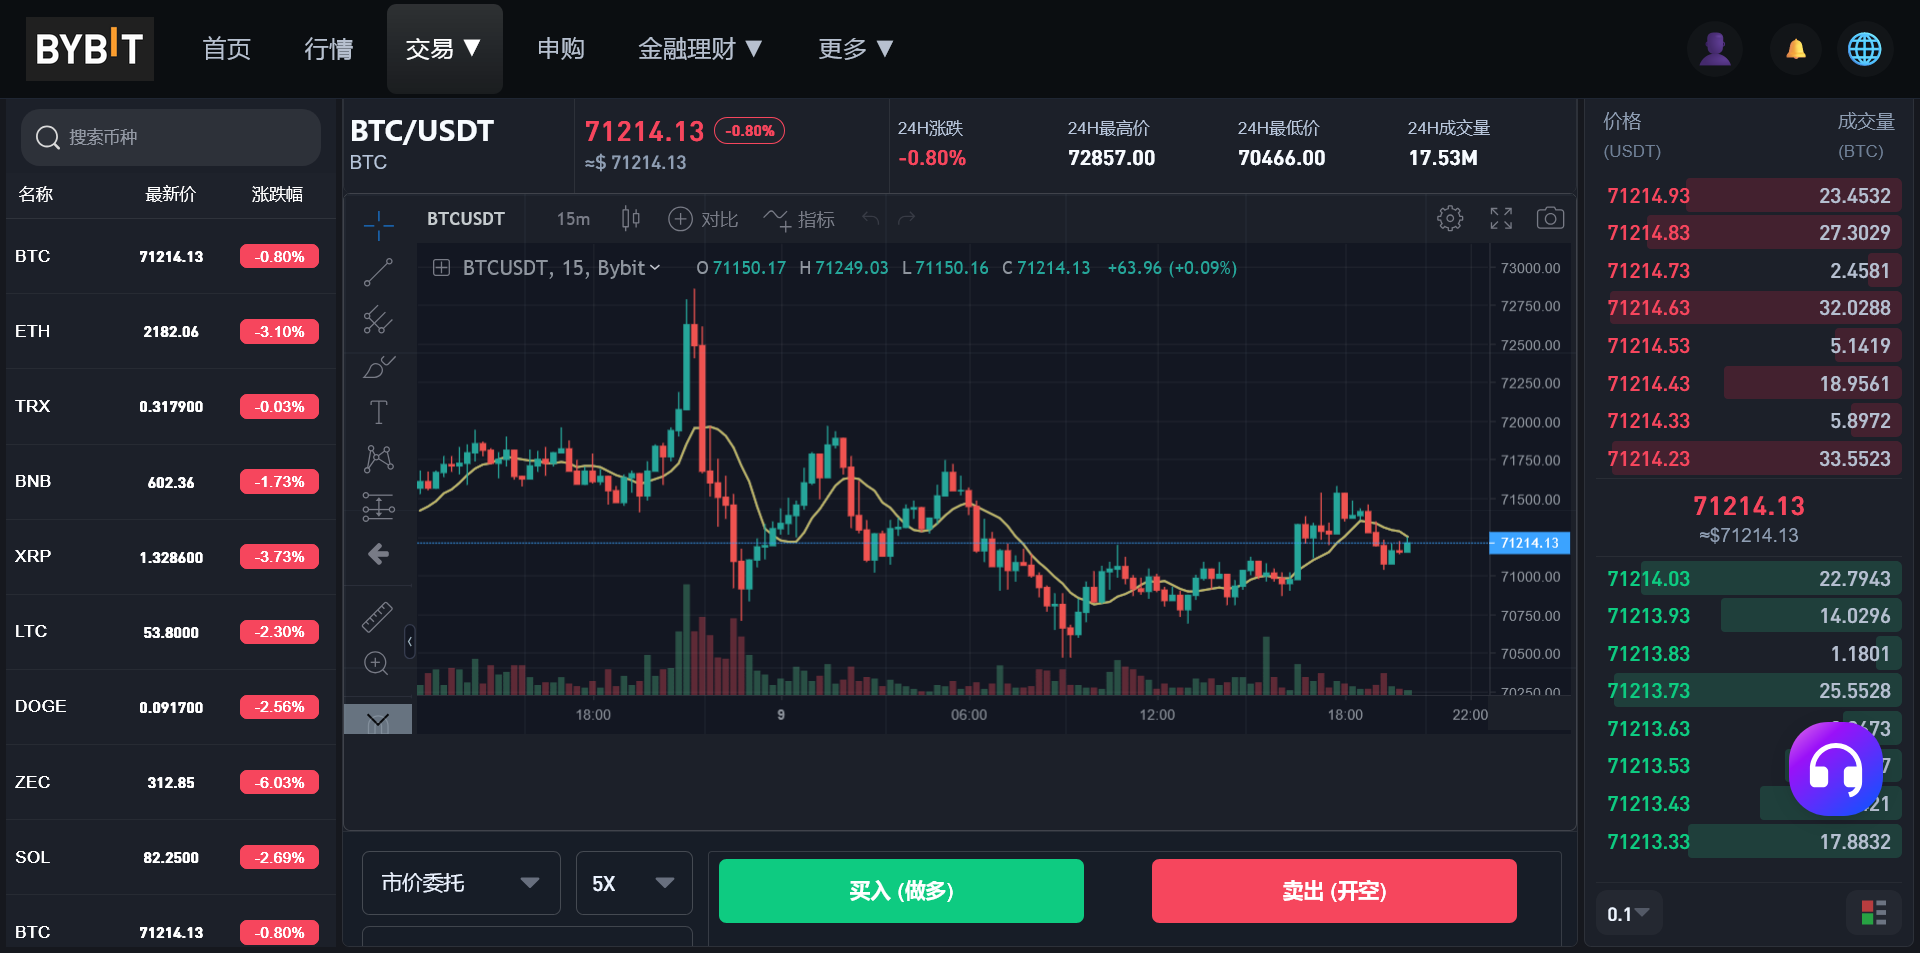
Task: Click the compare (对比) plus icon
Action: tap(680, 219)
